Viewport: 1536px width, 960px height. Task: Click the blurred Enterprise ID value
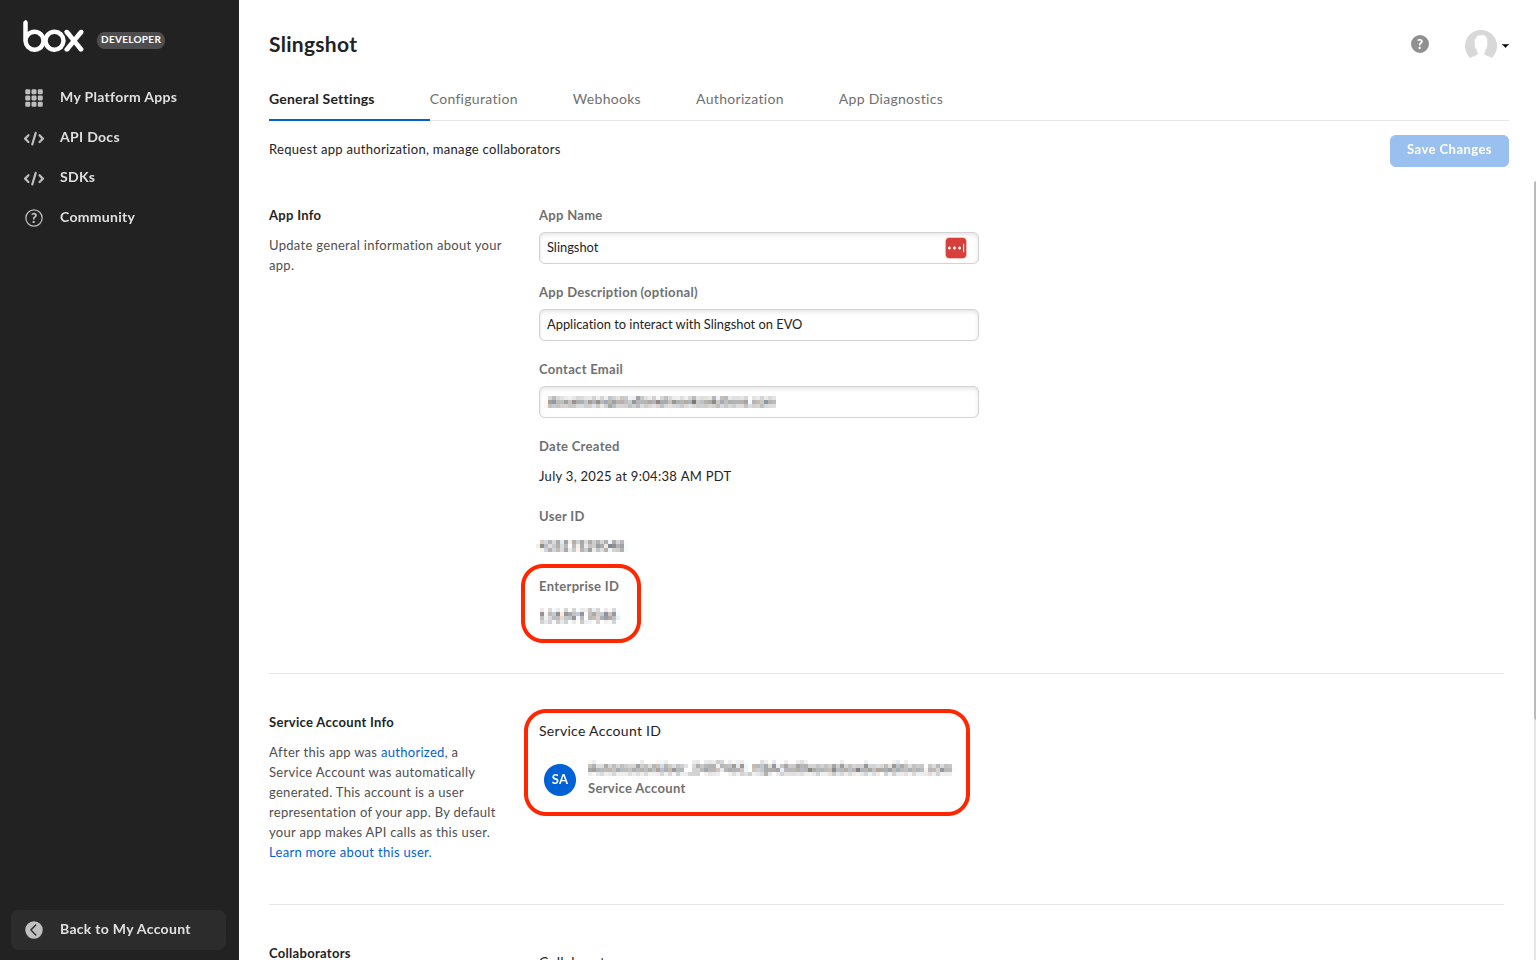tap(578, 616)
